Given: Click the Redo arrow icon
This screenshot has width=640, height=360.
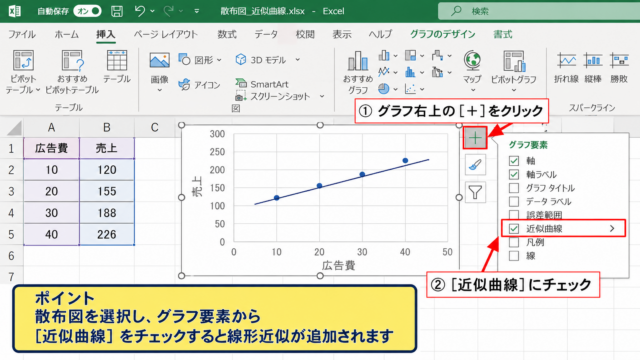Looking at the screenshot, I should 168,11.
